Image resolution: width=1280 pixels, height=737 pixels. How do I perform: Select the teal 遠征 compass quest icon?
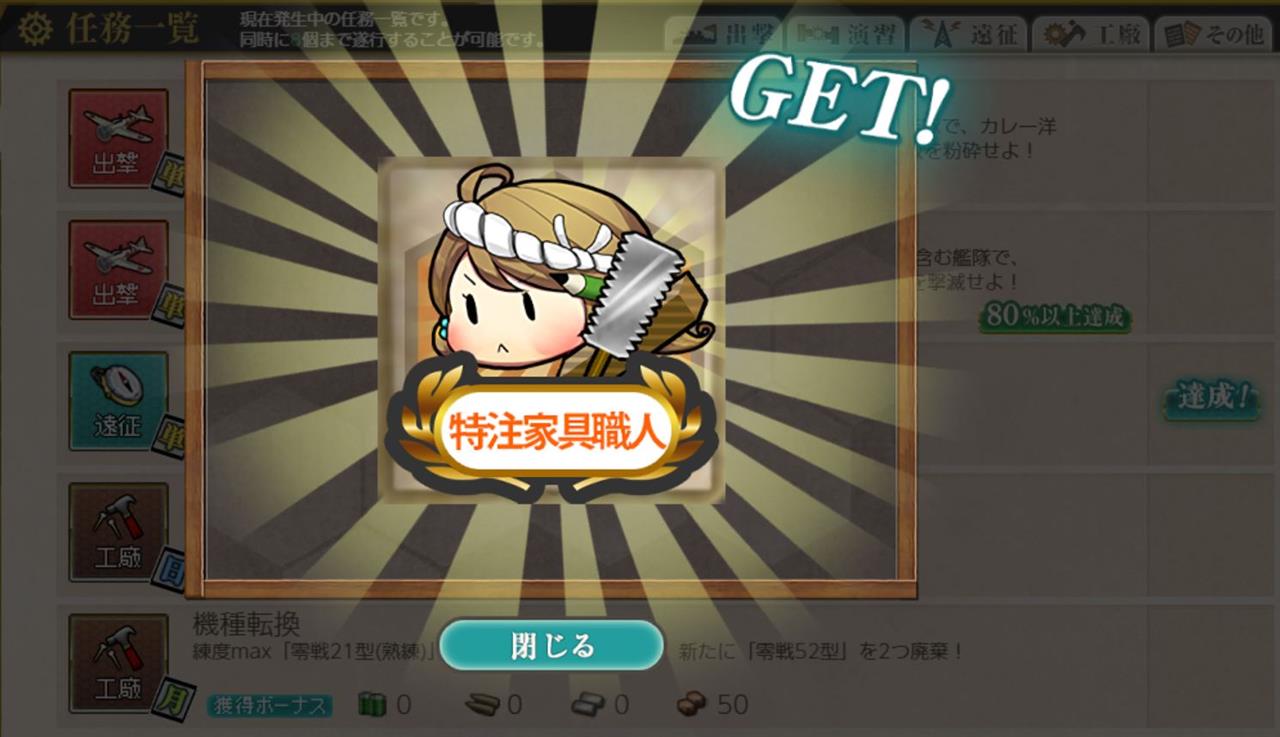pos(118,401)
